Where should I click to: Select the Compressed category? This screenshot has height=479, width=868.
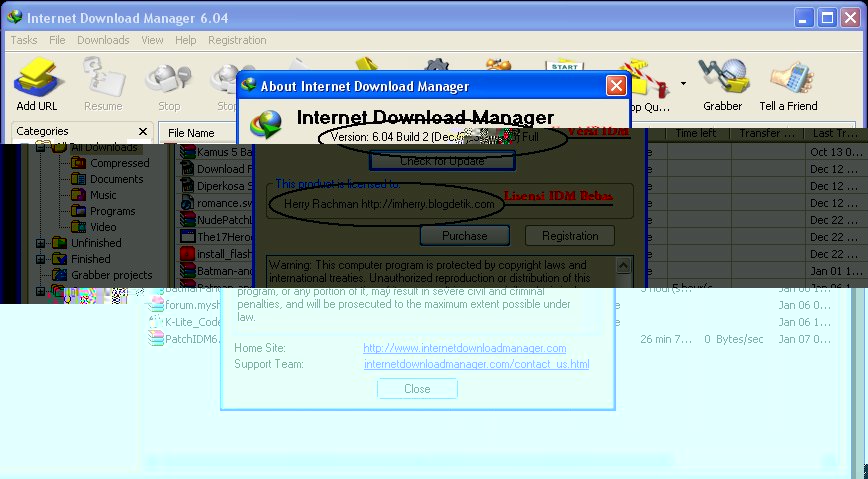pos(120,163)
